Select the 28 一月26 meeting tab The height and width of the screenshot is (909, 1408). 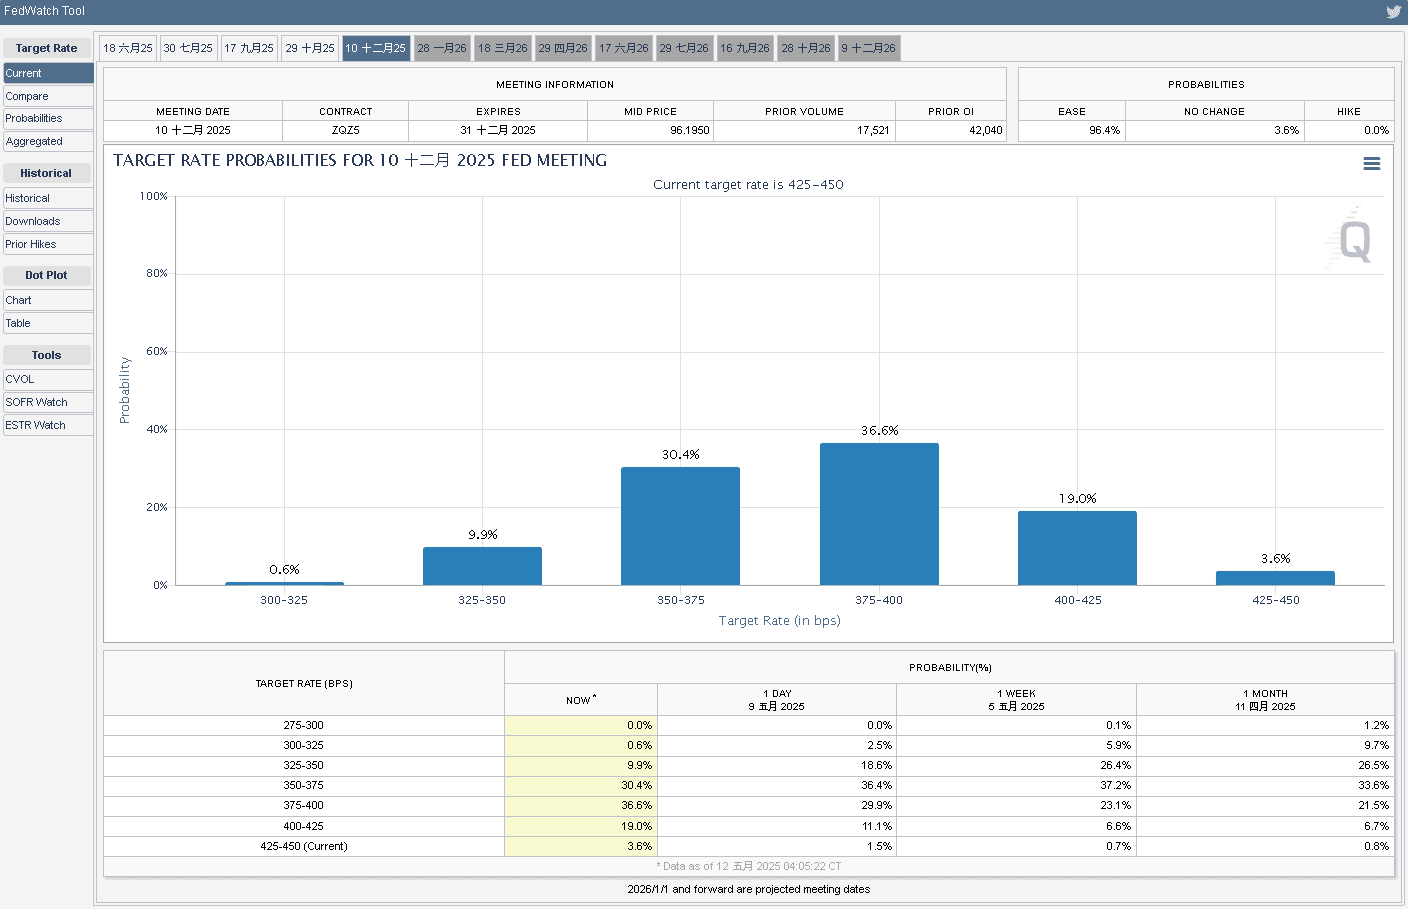[x=441, y=48]
